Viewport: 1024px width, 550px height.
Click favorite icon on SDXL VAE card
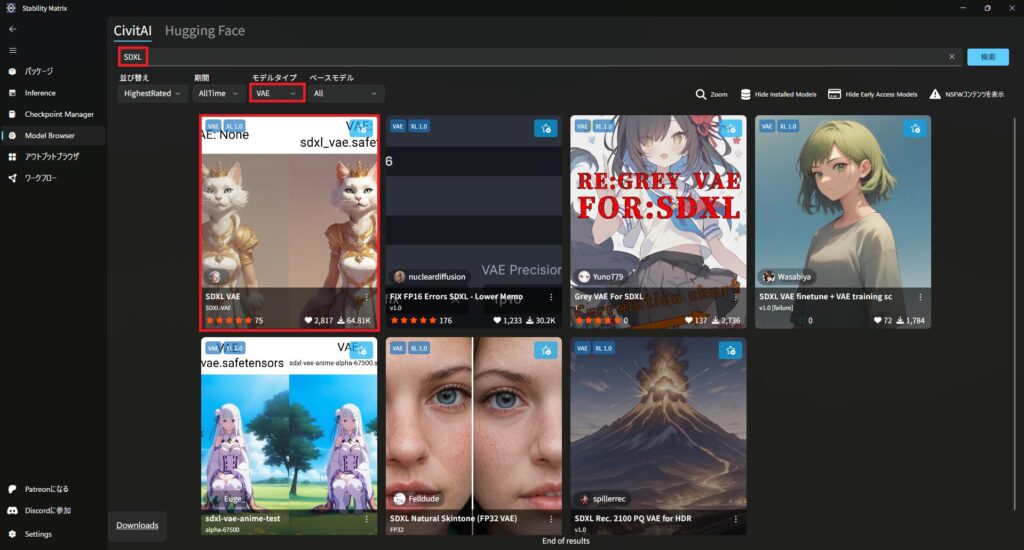point(361,129)
